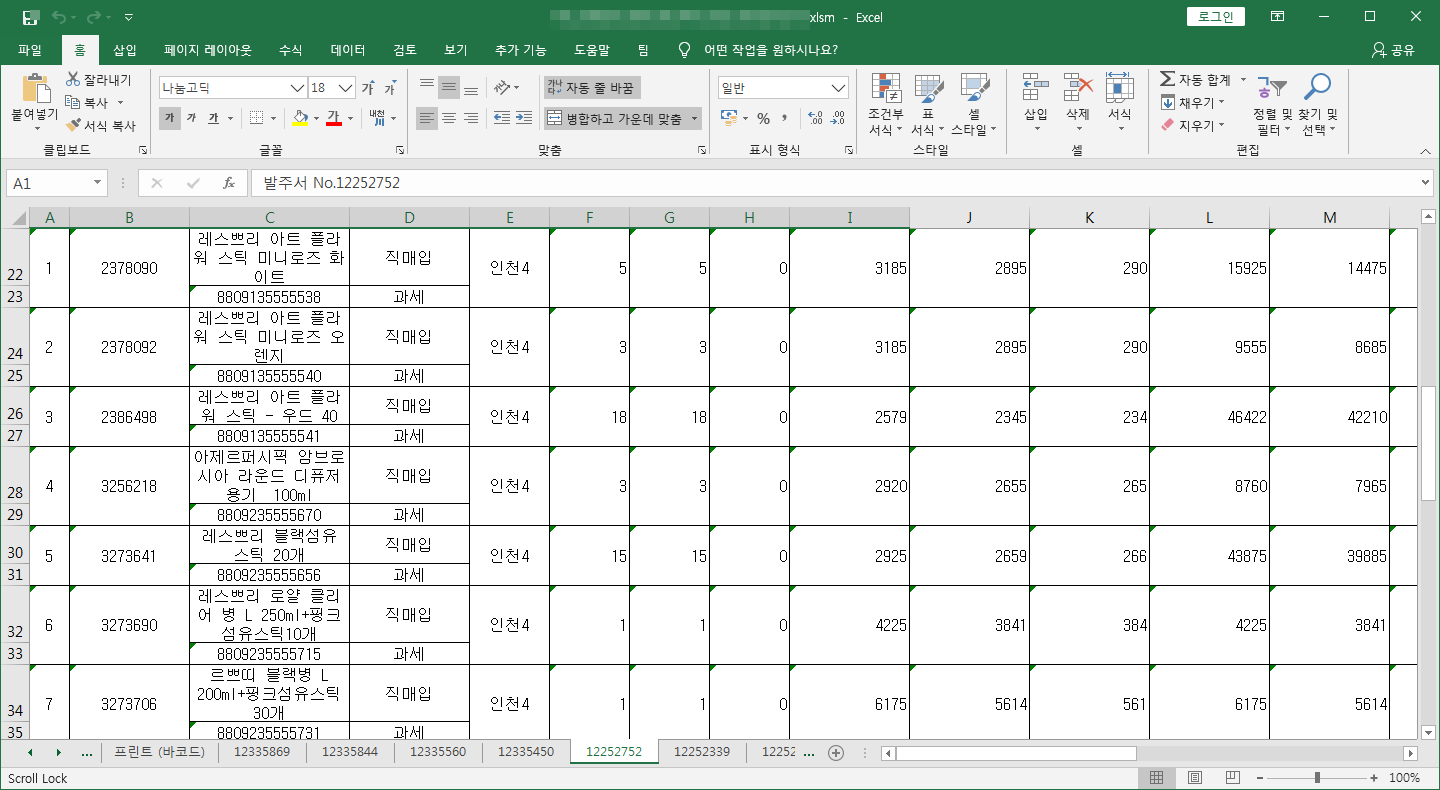Switch to sheet tab 12335869
The width and height of the screenshot is (1440, 790).
pos(262,752)
